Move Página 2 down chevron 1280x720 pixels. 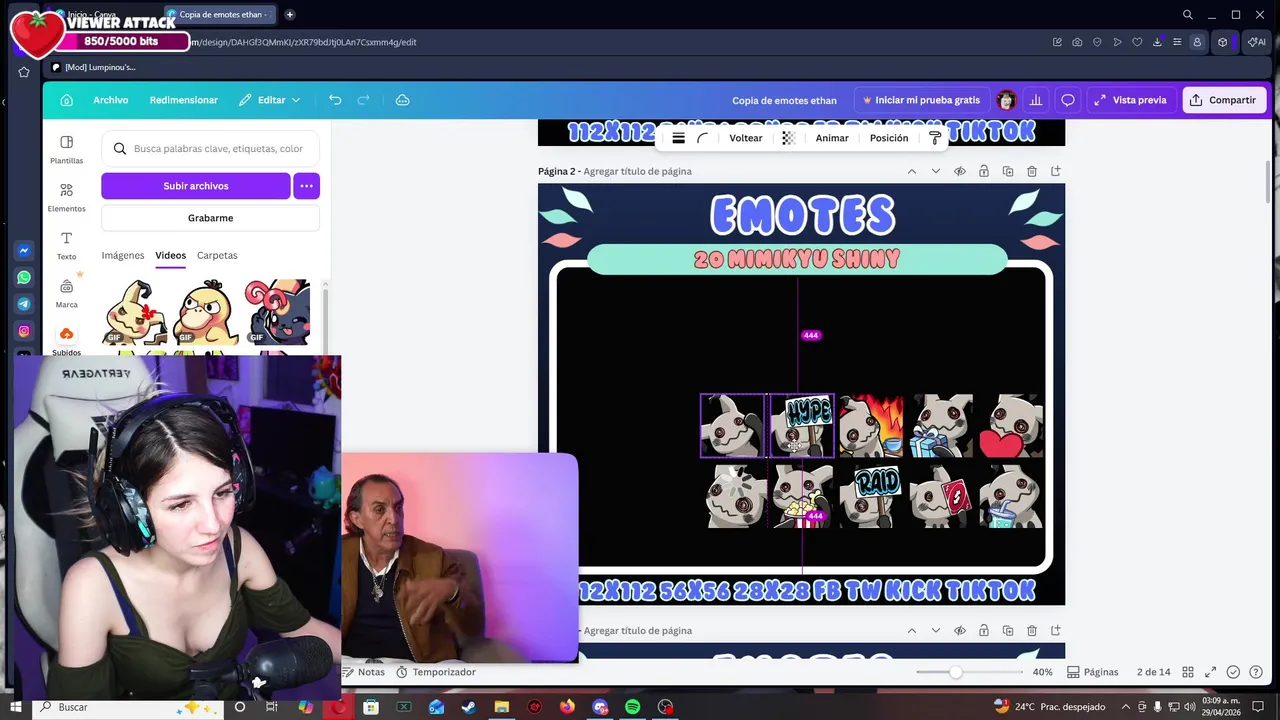[936, 171]
